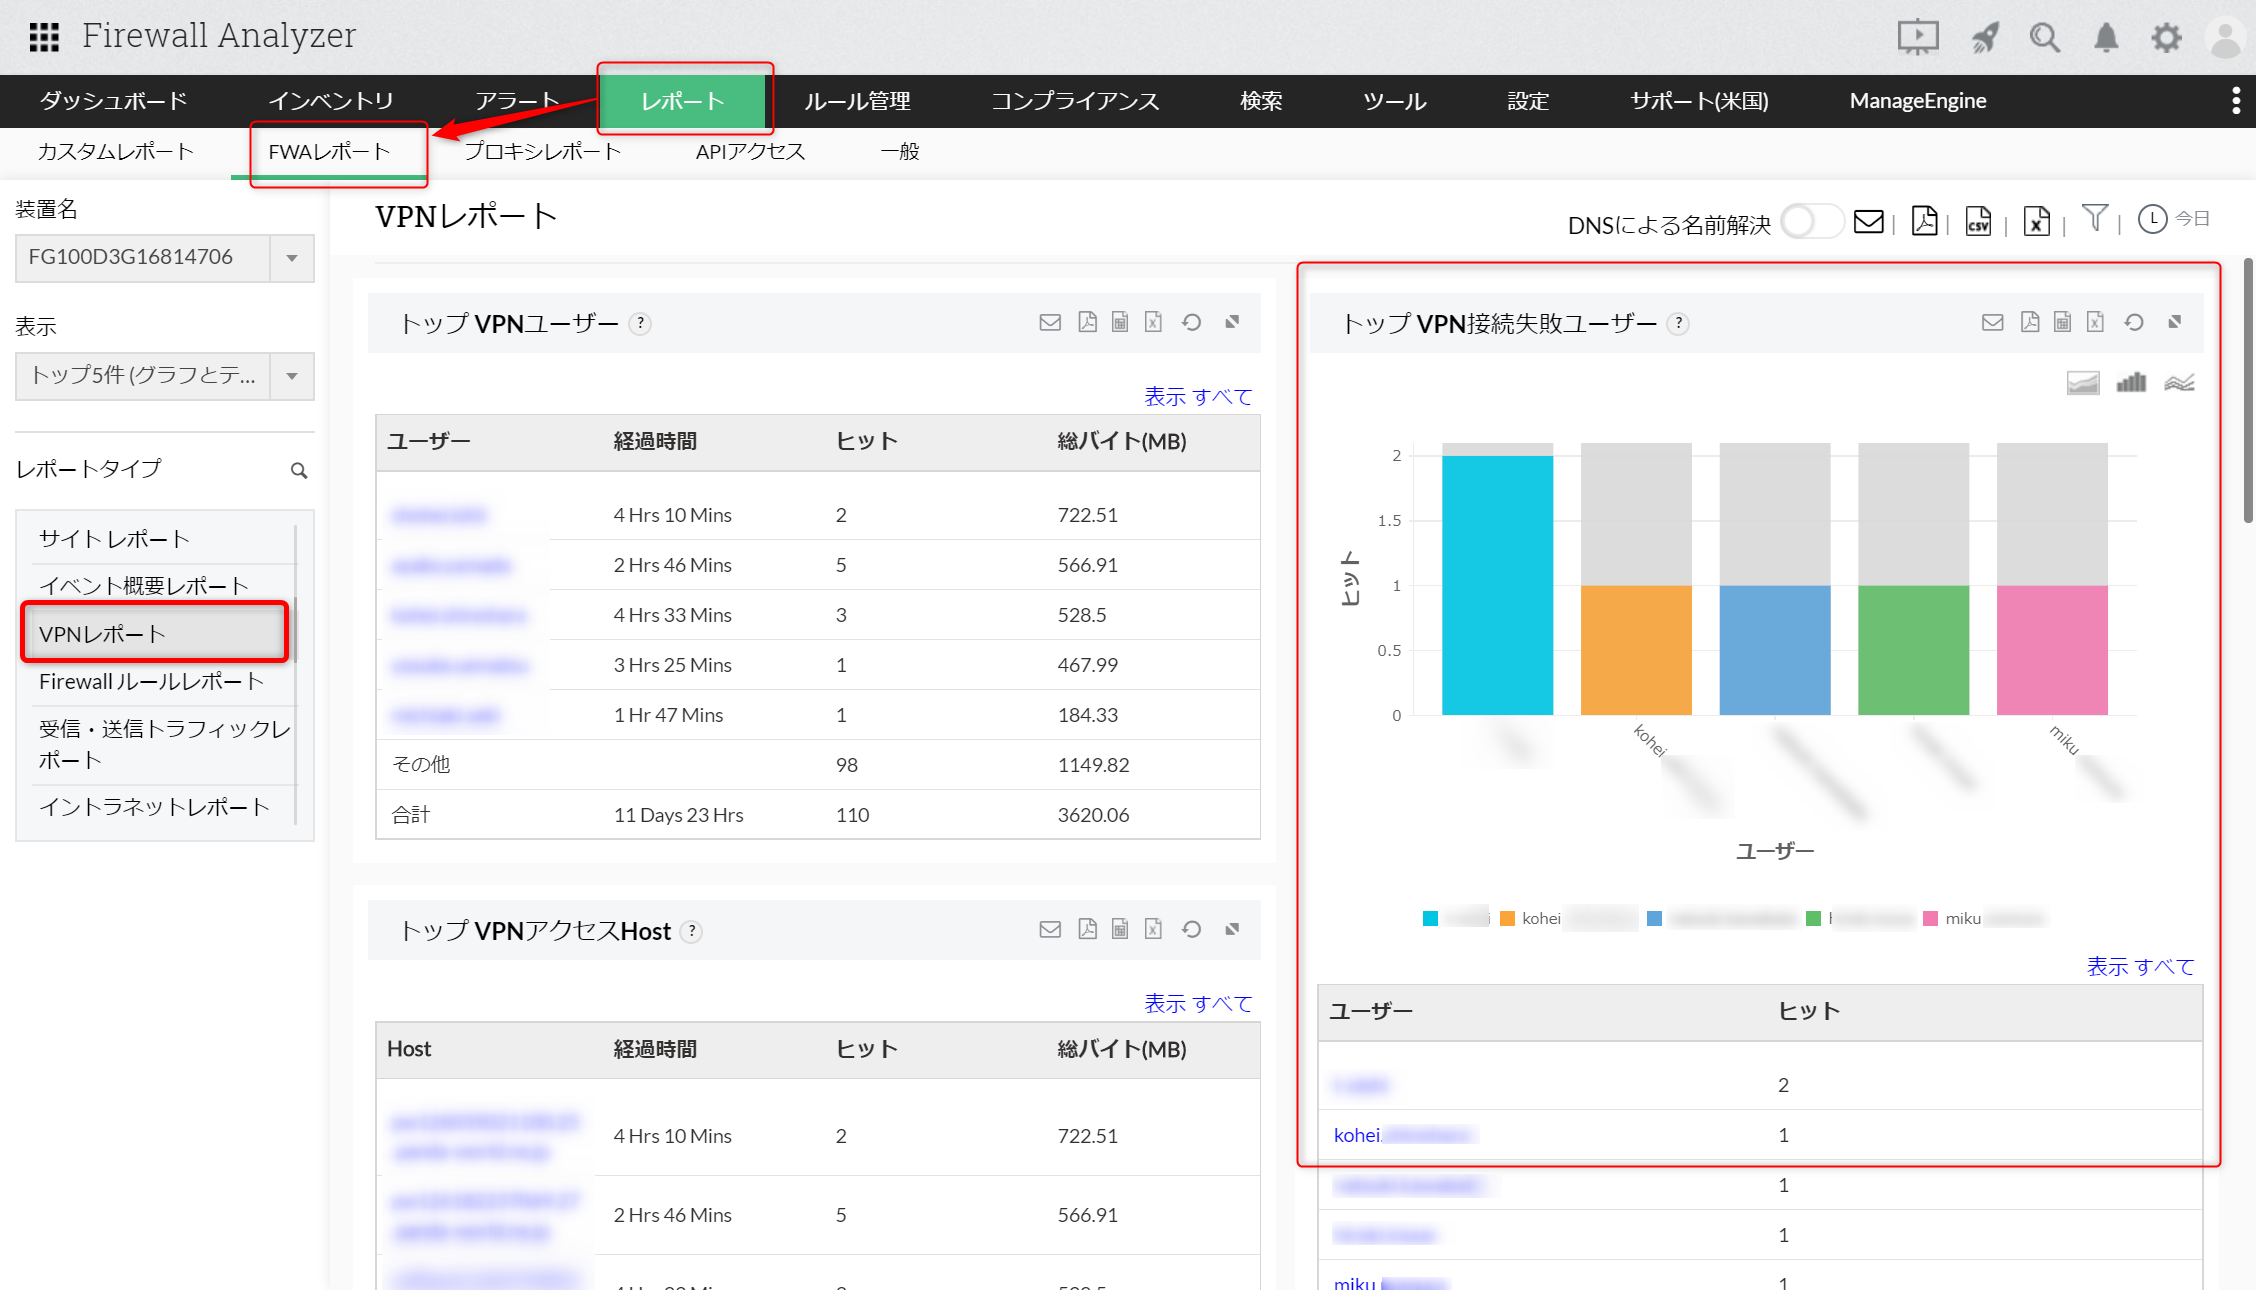Open the ルール管理 tab
Image resolution: width=2256 pixels, height=1290 pixels.
tap(857, 101)
